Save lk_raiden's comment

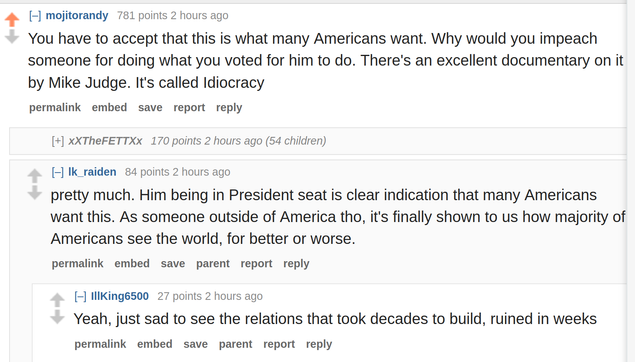[x=173, y=264]
